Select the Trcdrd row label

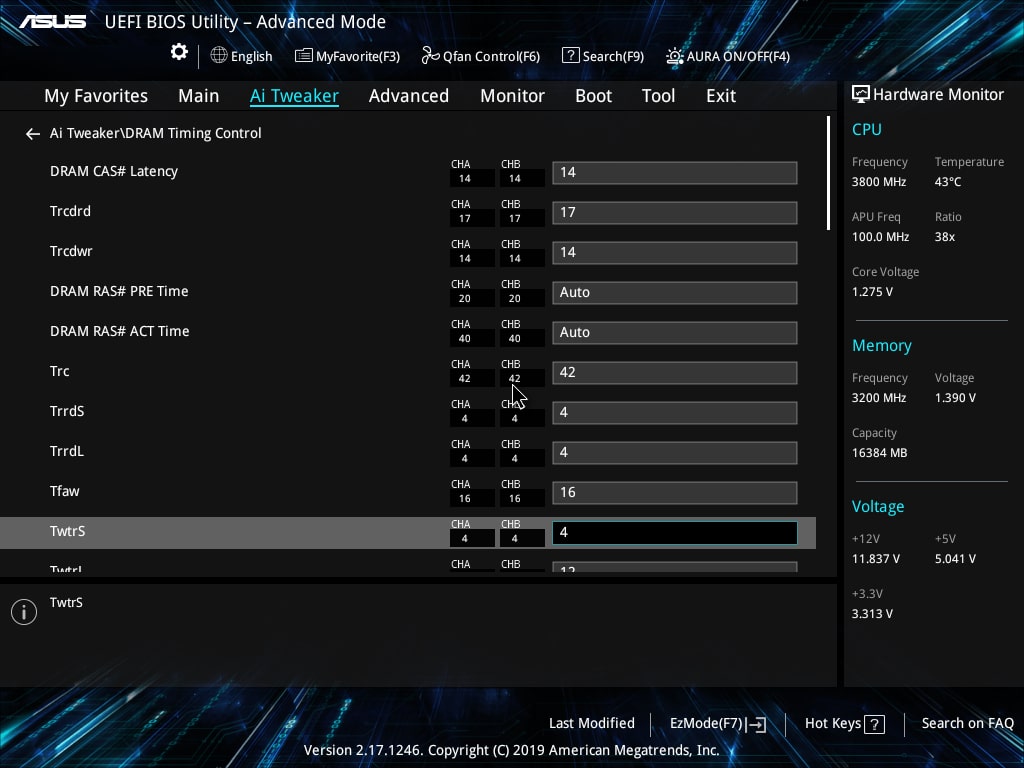pos(70,211)
